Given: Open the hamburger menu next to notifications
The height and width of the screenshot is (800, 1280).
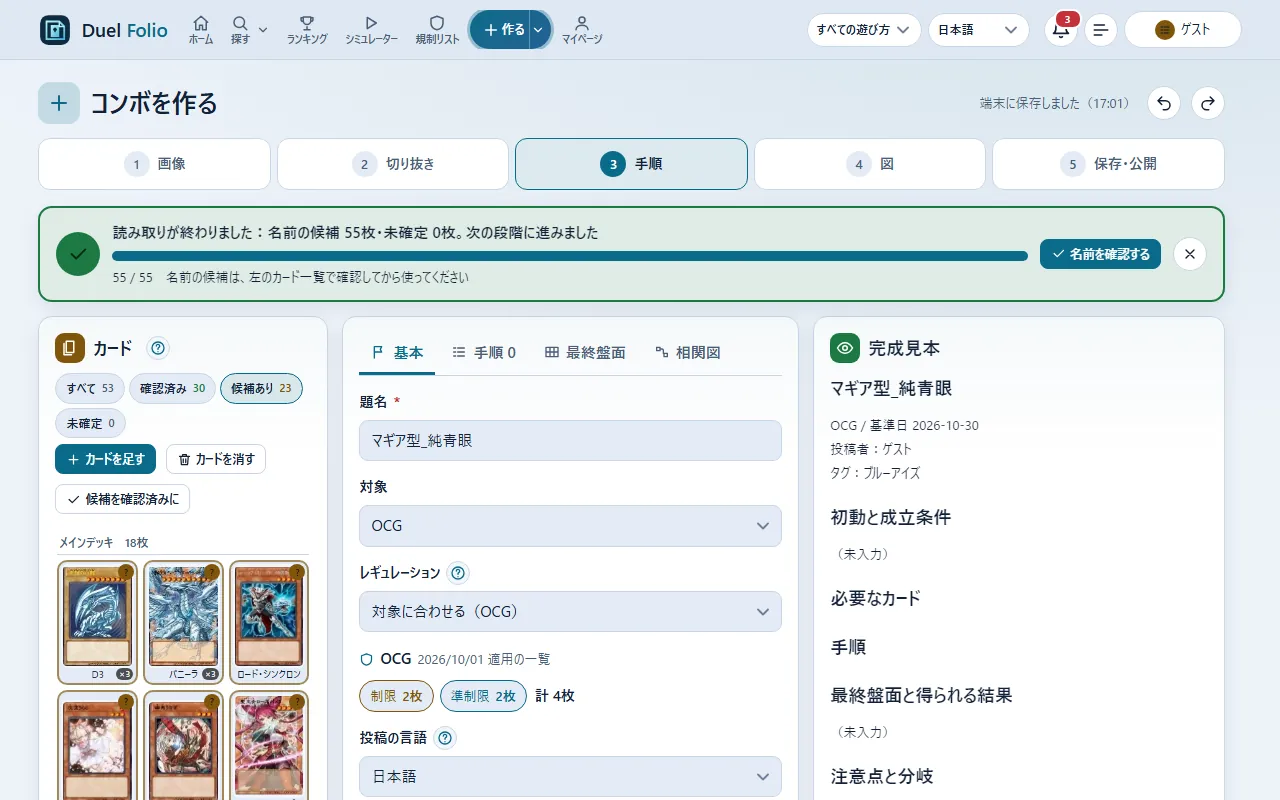Looking at the screenshot, I should (1101, 30).
